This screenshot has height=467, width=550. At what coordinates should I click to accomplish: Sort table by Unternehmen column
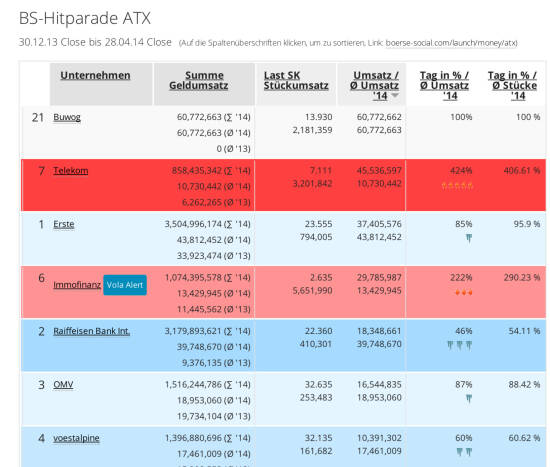click(x=95, y=75)
